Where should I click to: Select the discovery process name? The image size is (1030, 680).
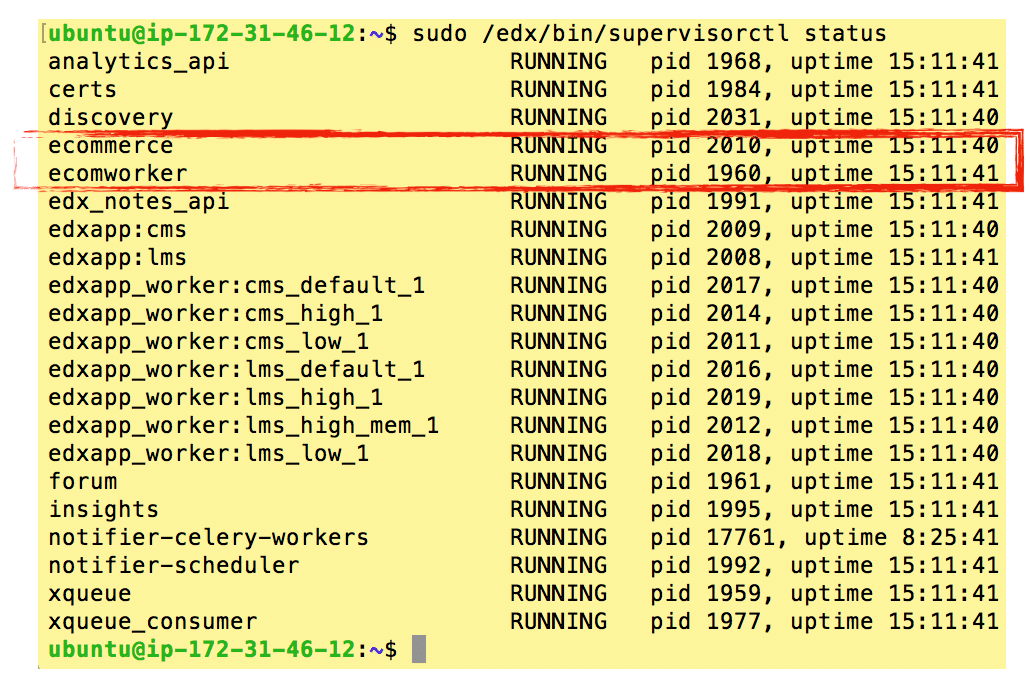tap(110, 118)
